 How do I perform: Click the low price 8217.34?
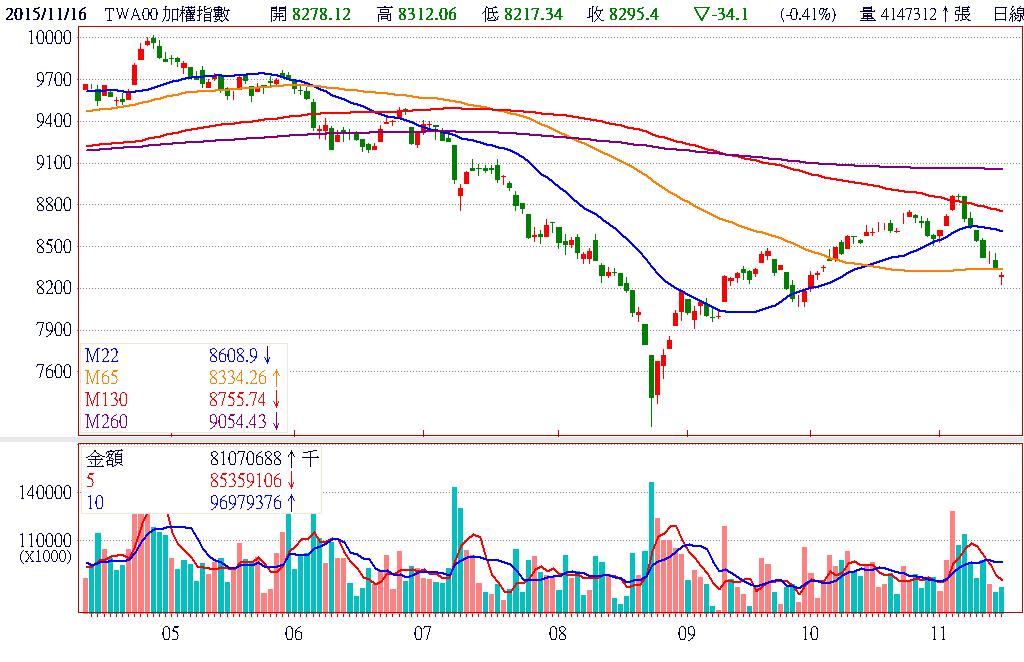[533, 14]
